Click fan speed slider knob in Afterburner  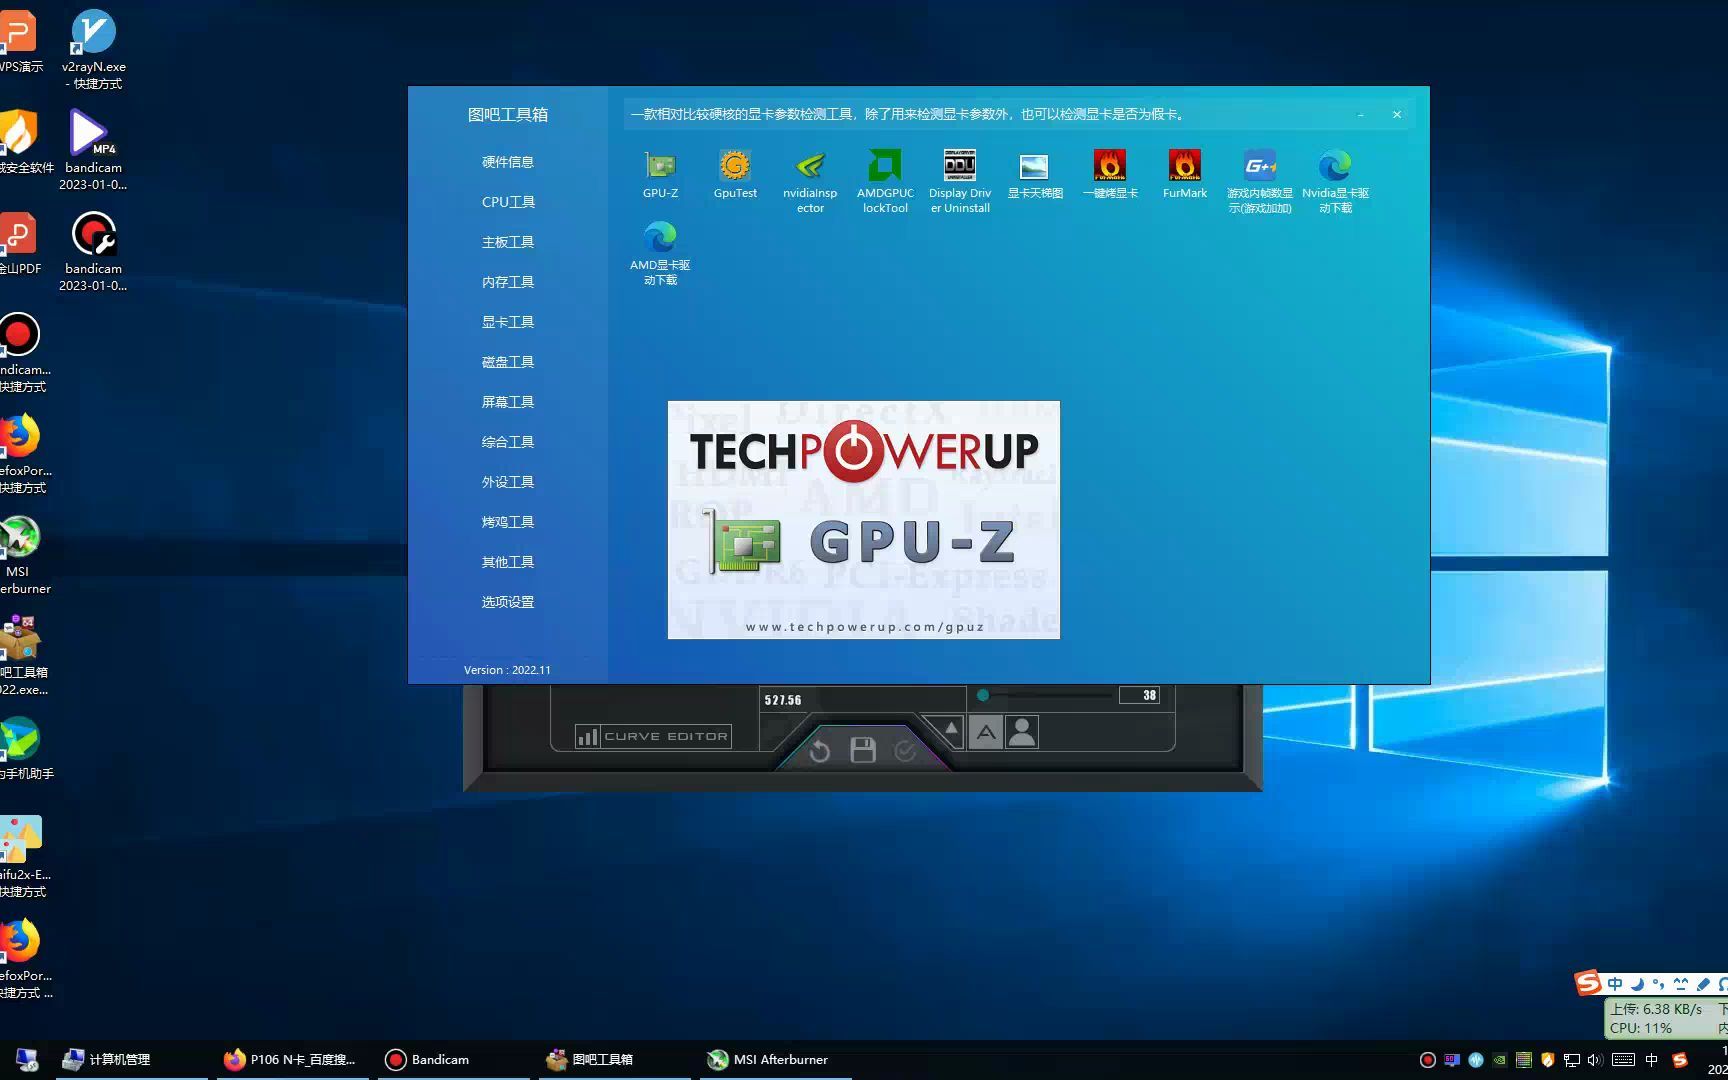tap(983, 695)
